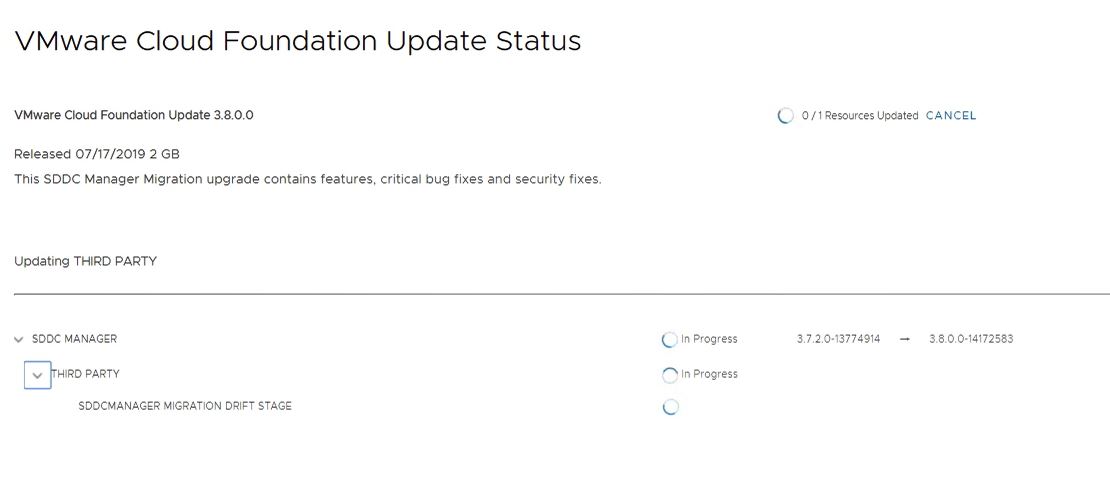The height and width of the screenshot is (494, 1110).
Task: Select SDDCMANAGER MIGRATION DRIFT STAGE item
Action: [185, 406]
